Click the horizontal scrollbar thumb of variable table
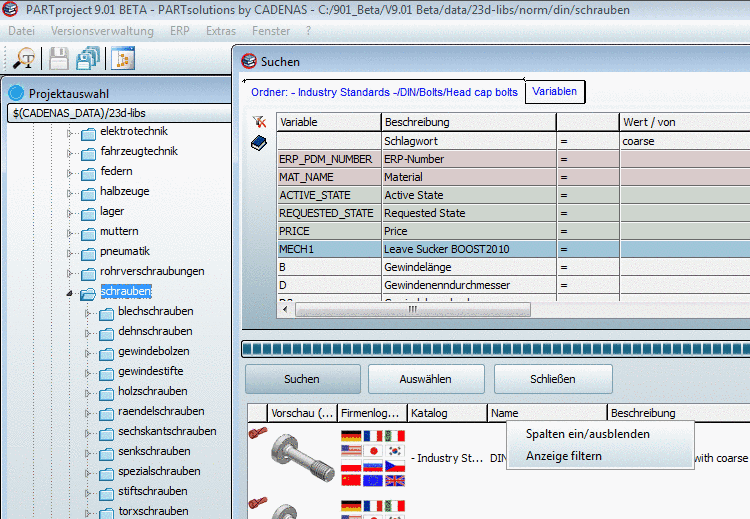The height and width of the screenshot is (519, 750). pyautogui.click(x=413, y=309)
